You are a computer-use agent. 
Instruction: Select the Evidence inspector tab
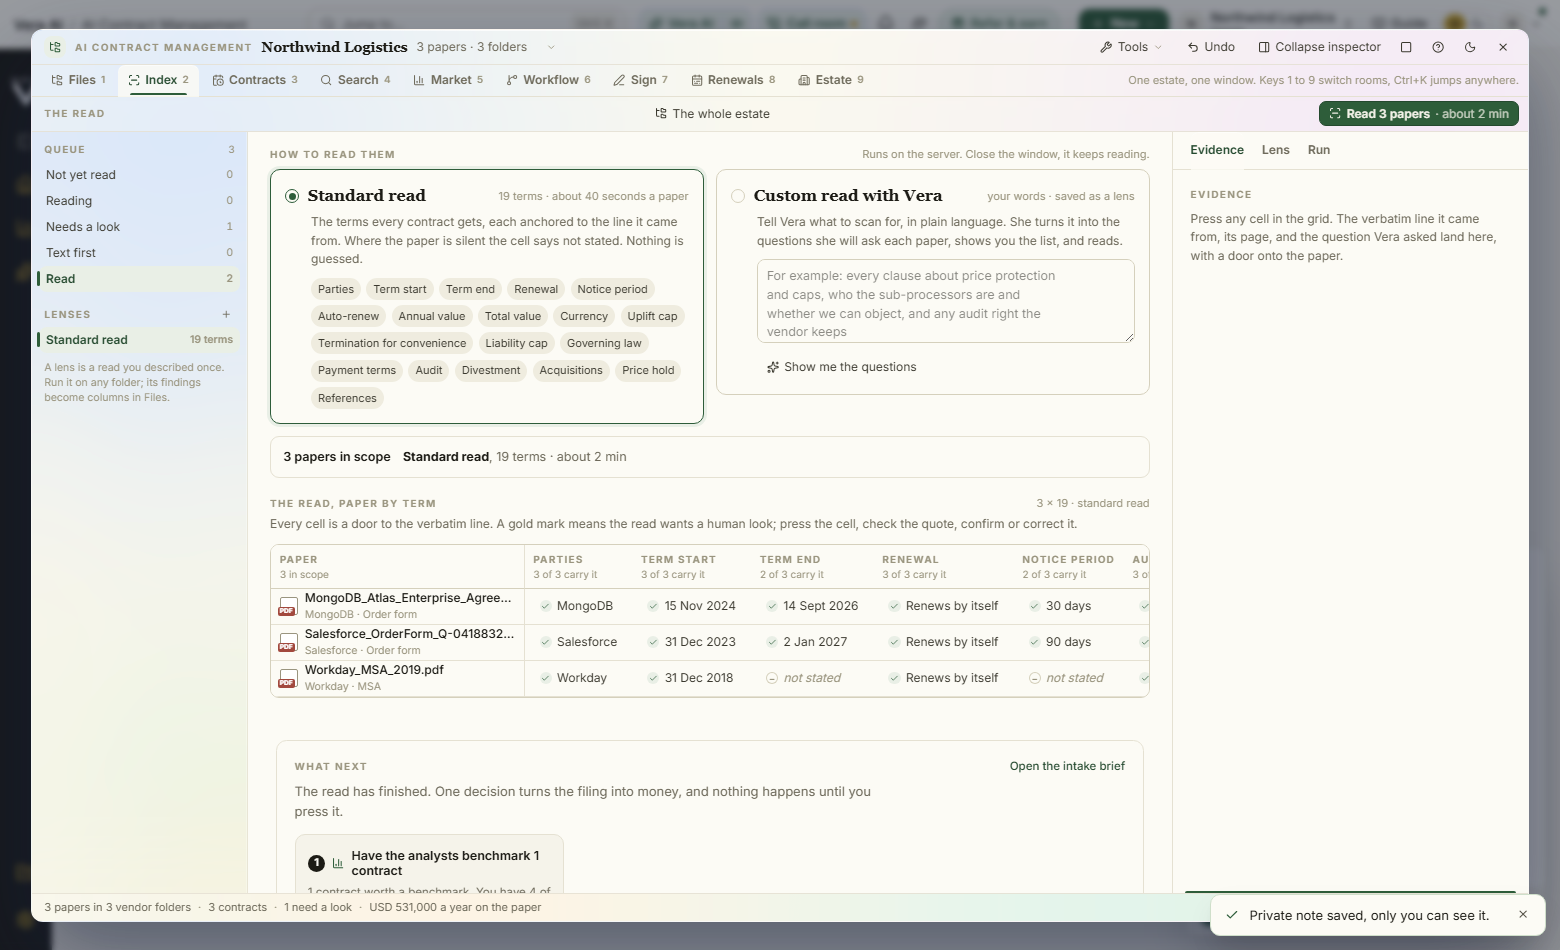coord(1217,150)
